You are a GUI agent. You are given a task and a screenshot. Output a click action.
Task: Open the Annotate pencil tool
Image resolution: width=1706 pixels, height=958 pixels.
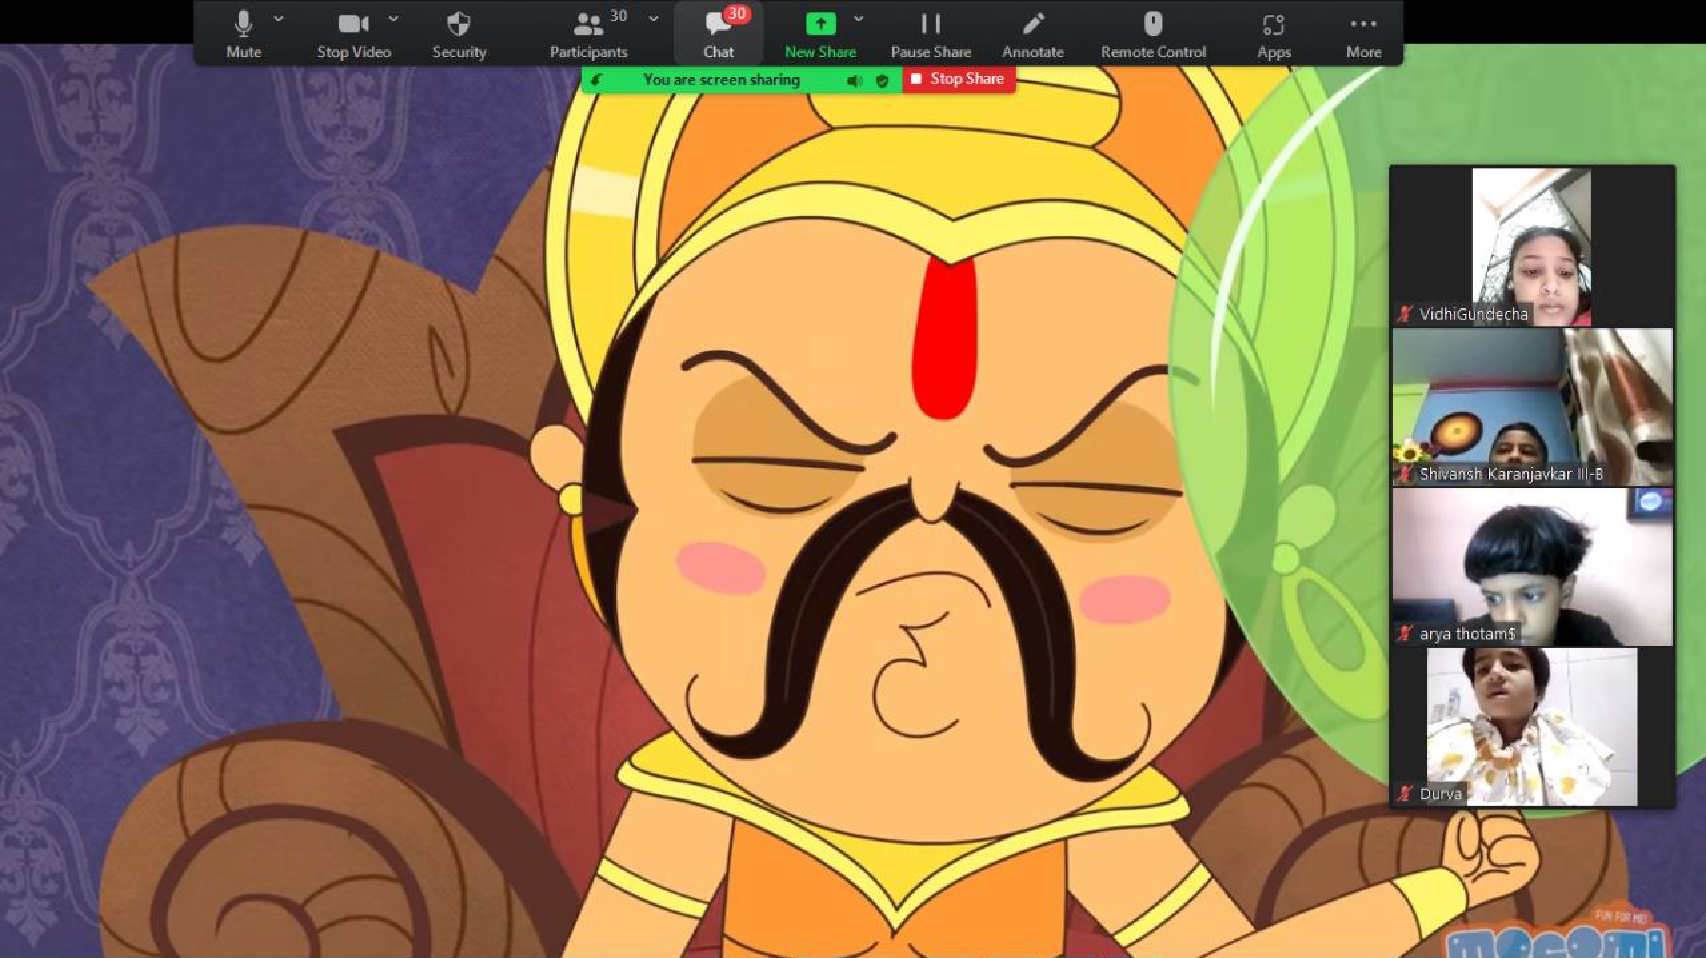pyautogui.click(x=1033, y=33)
